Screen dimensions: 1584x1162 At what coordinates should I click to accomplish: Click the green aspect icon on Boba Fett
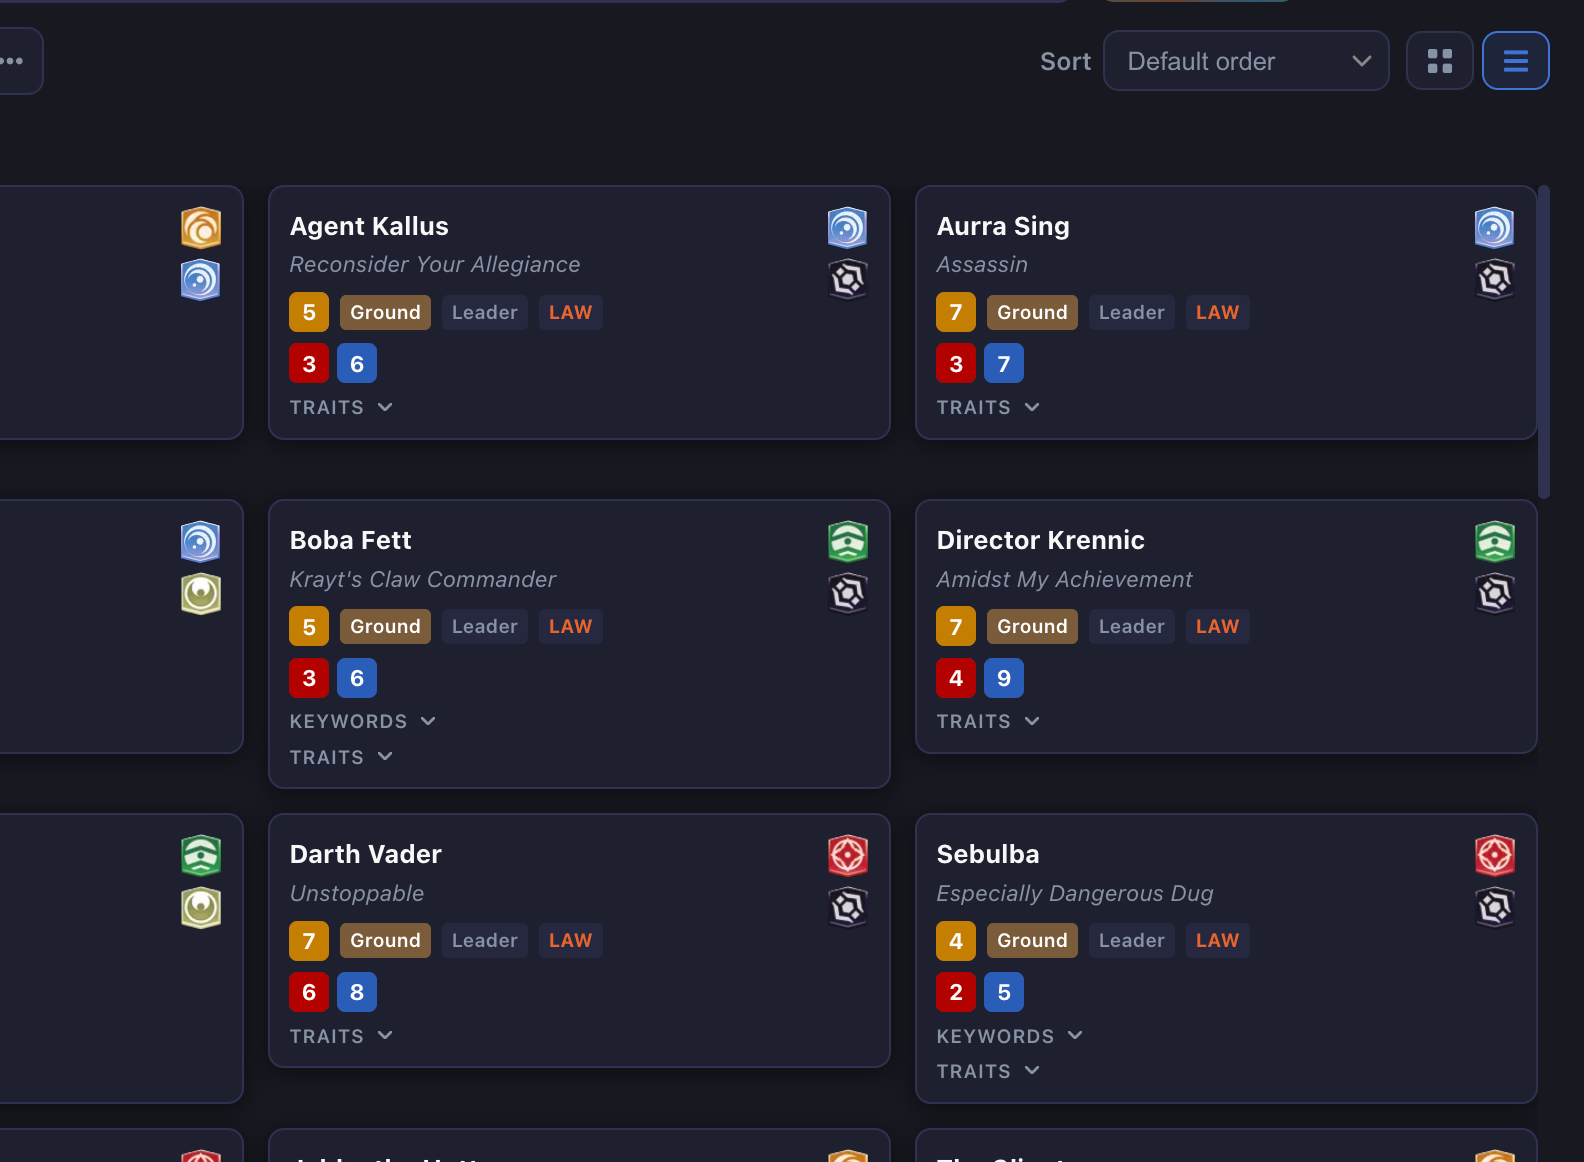point(847,542)
